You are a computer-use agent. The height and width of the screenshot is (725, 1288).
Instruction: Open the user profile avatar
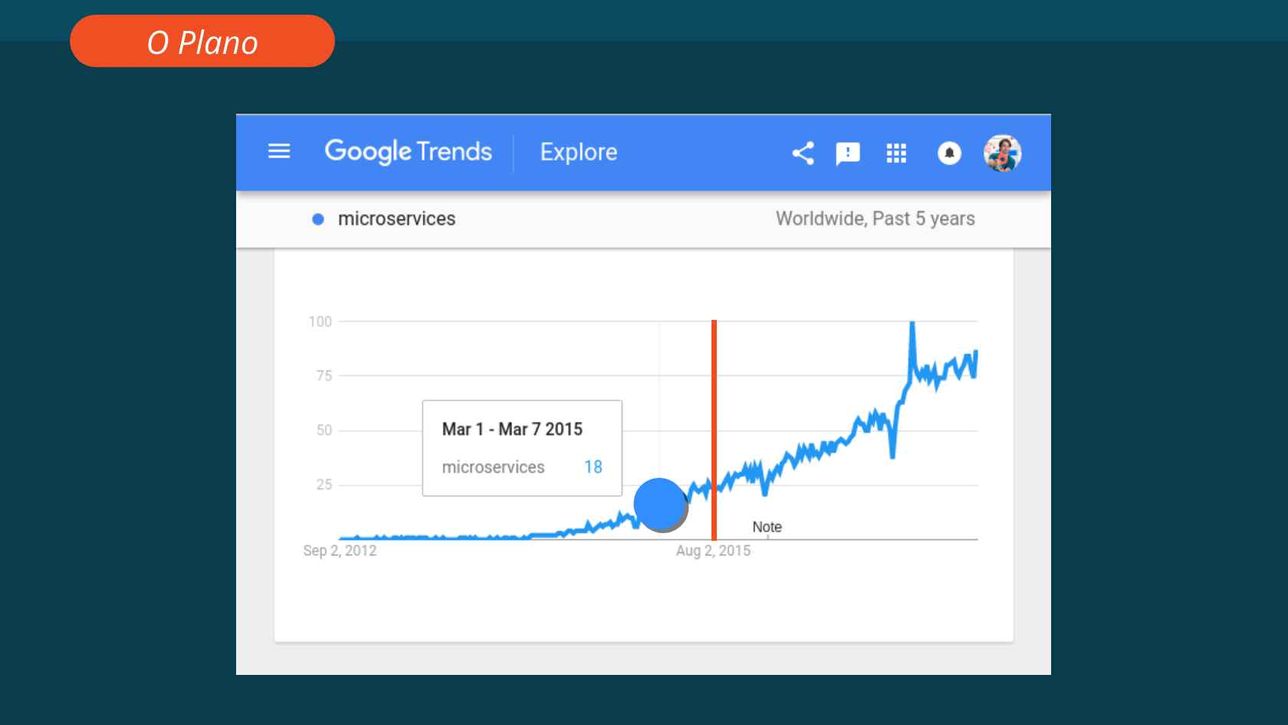[1002, 153]
